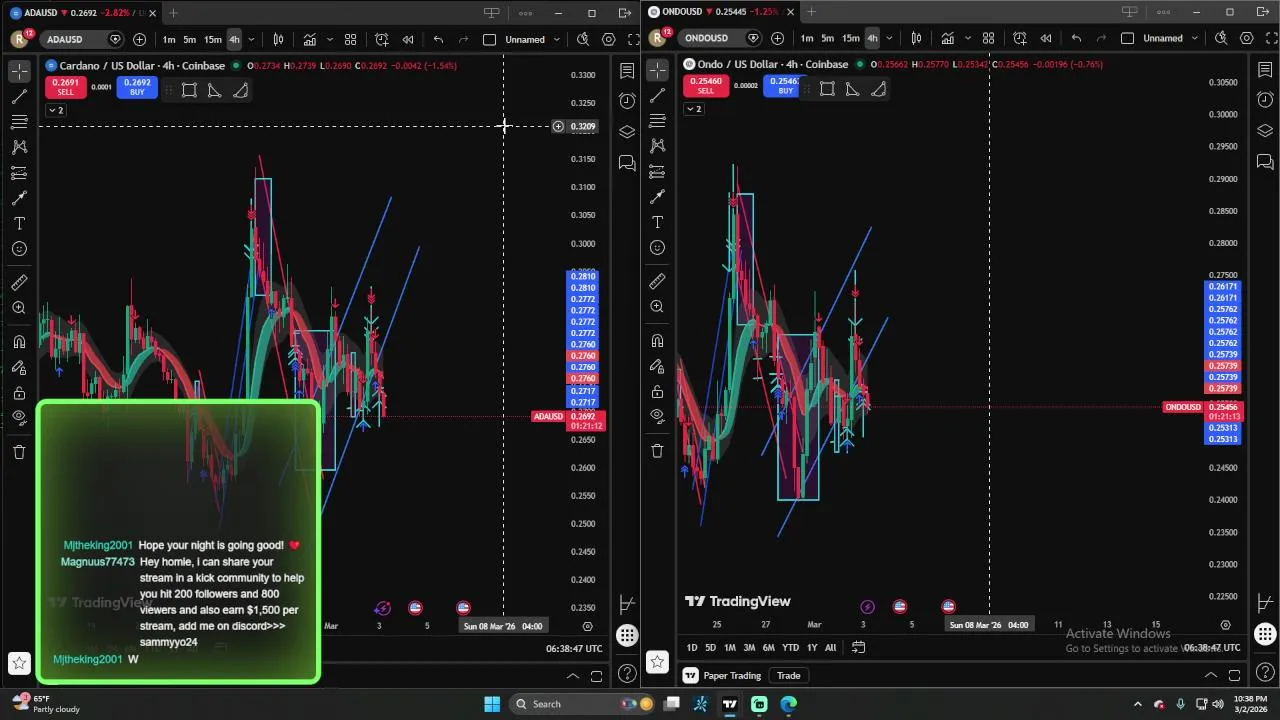1280x720 pixels.
Task: Open emoji icons tool in ONDOUSD left toolbar
Action: 657,247
